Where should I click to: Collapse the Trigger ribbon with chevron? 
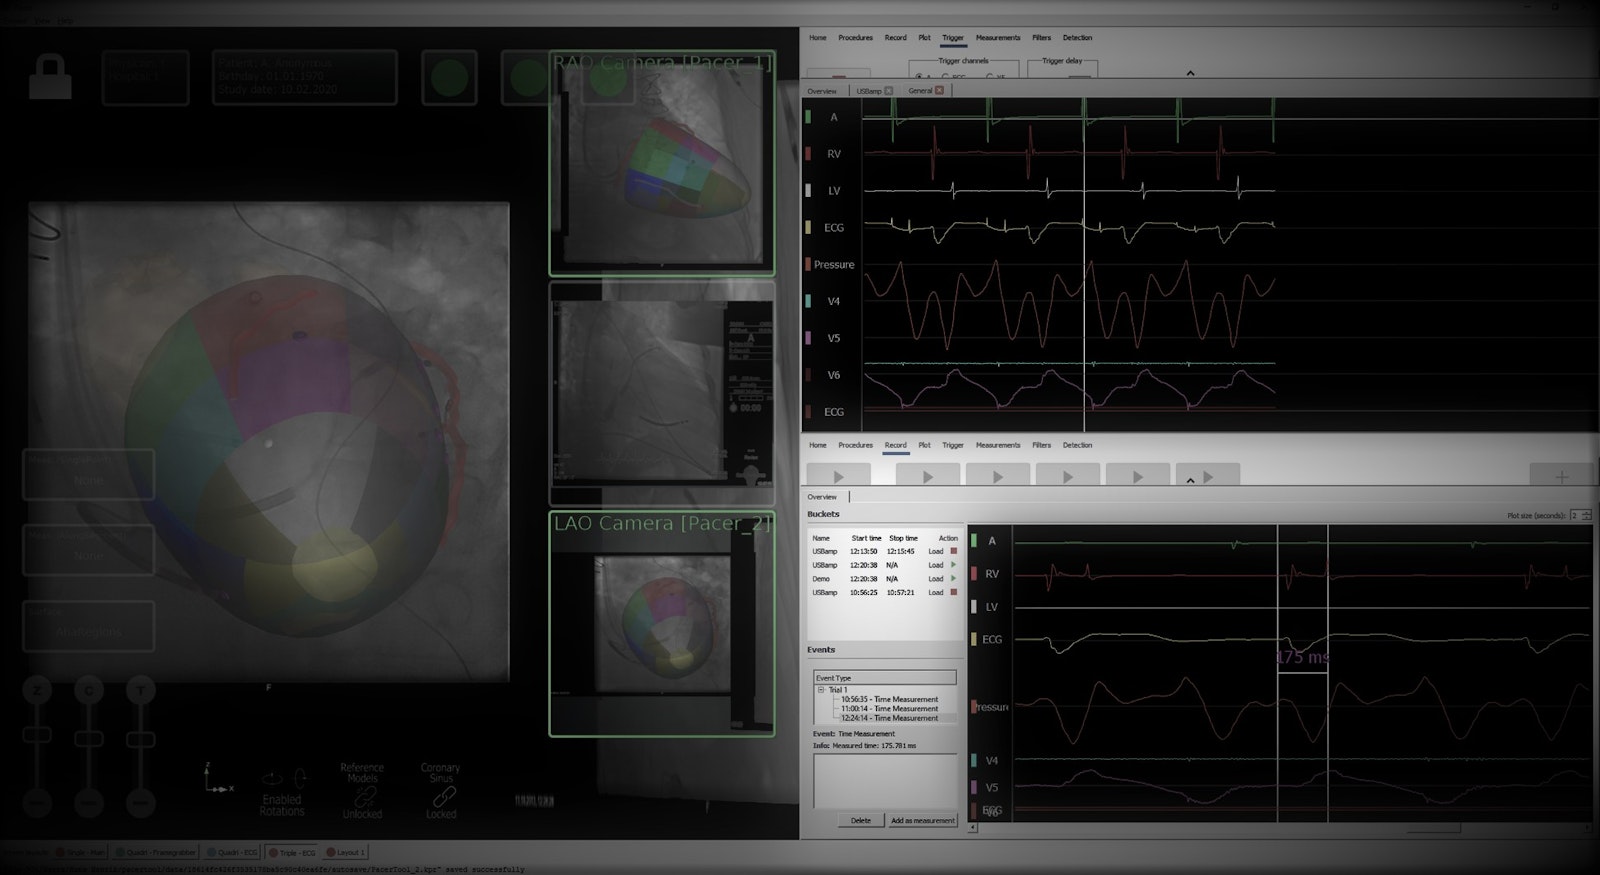(x=1190, y=73)
